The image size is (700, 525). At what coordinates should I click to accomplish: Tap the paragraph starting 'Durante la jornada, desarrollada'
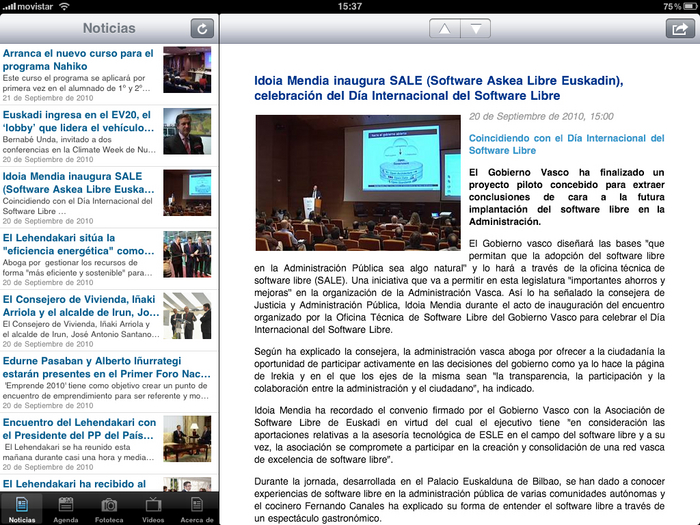click(x=459, y=500)
